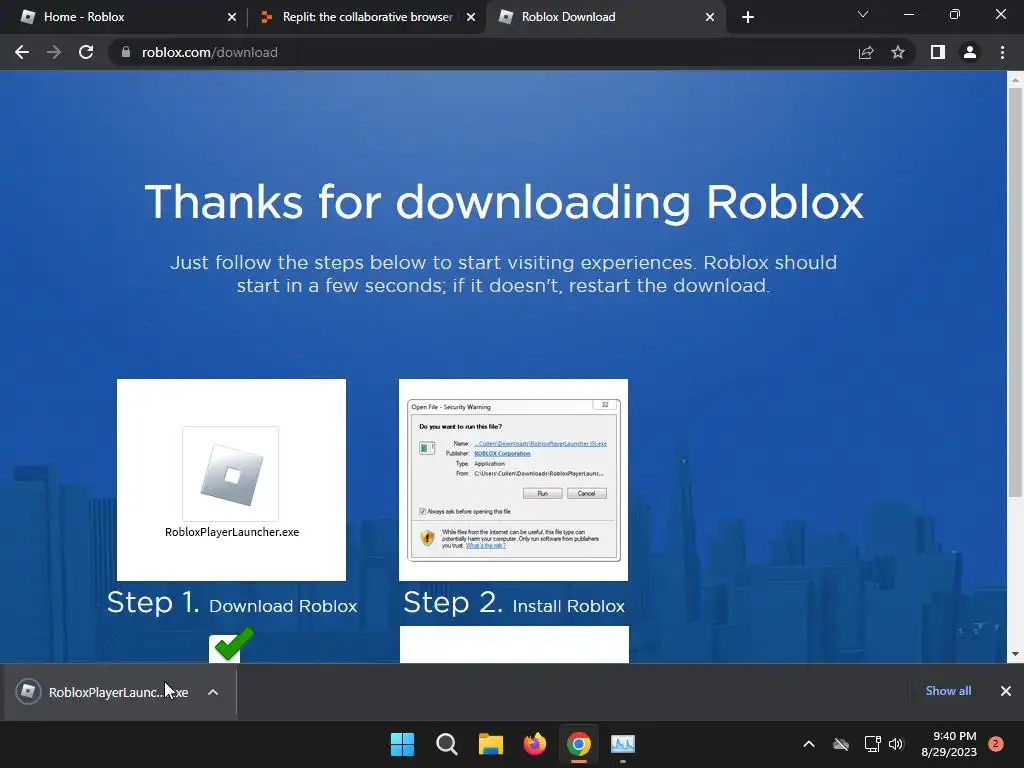View site info via lock icon
The height and width of the screenshot is (768, 1024).
point(125,52)
